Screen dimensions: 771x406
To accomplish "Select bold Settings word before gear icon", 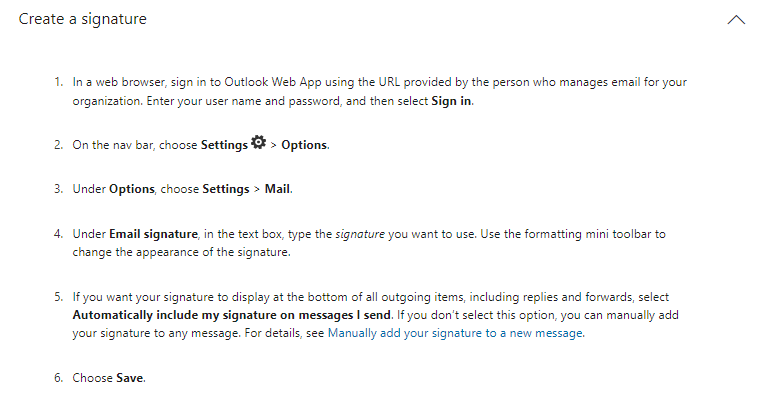I will 224,145.
